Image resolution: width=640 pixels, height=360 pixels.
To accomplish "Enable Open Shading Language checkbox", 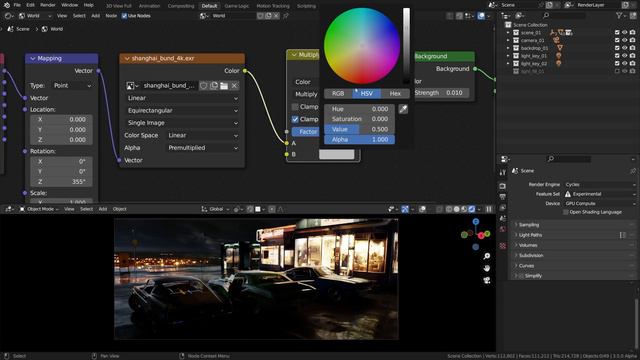I will 565,212.
